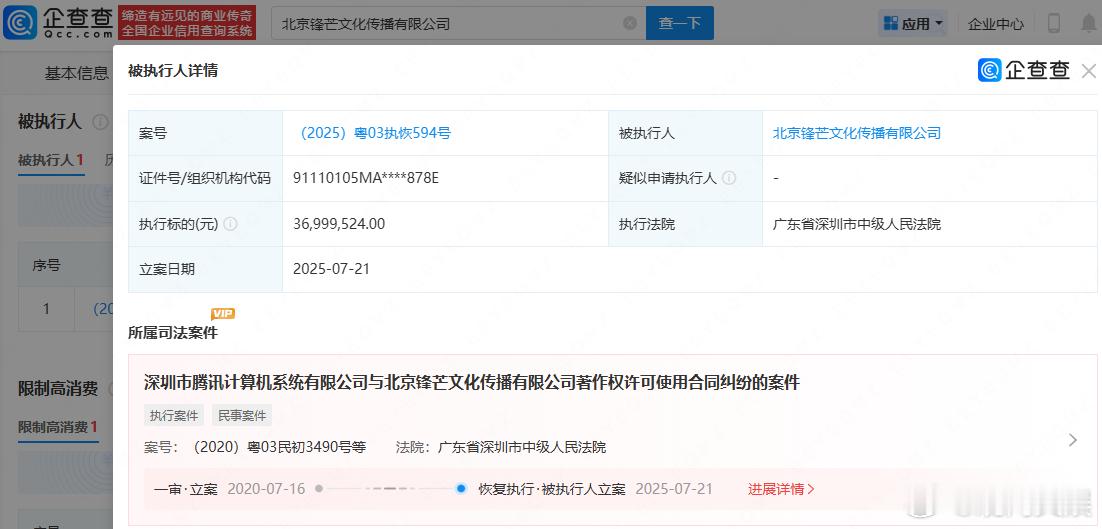Viewport: 1102px width, 529px height.
Task: Click info icon next to 疑似申请执行人
Action: pyautogui.click(x=729, y=178)
